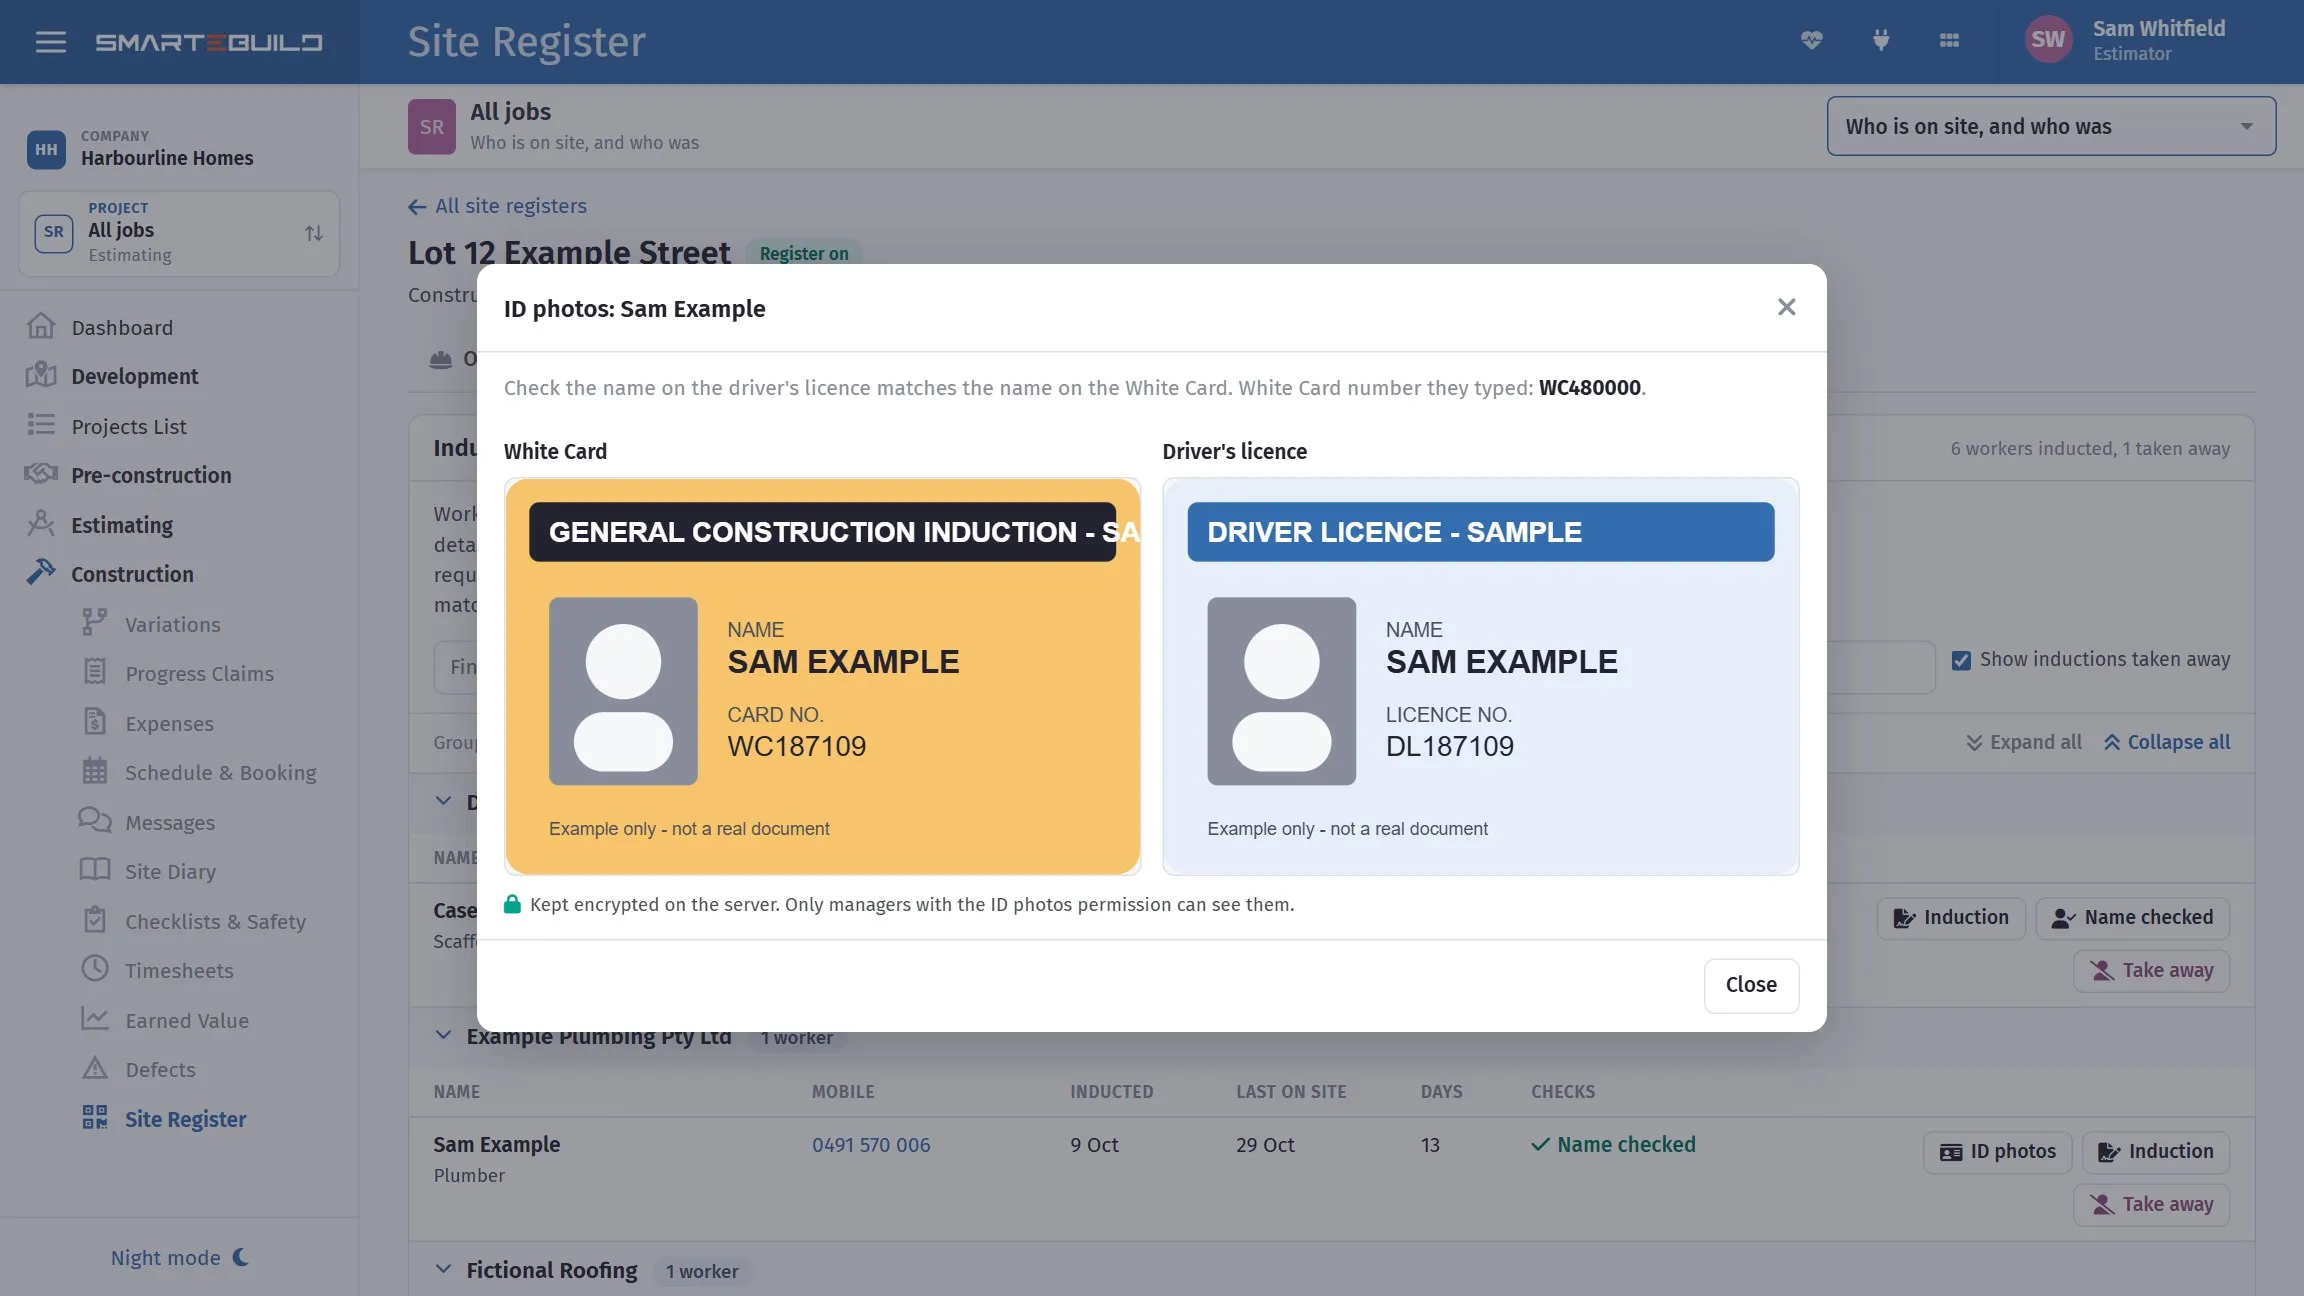Open Messages page
The height and width of the screenshot is (1296, 2304).
click(170, 823)
